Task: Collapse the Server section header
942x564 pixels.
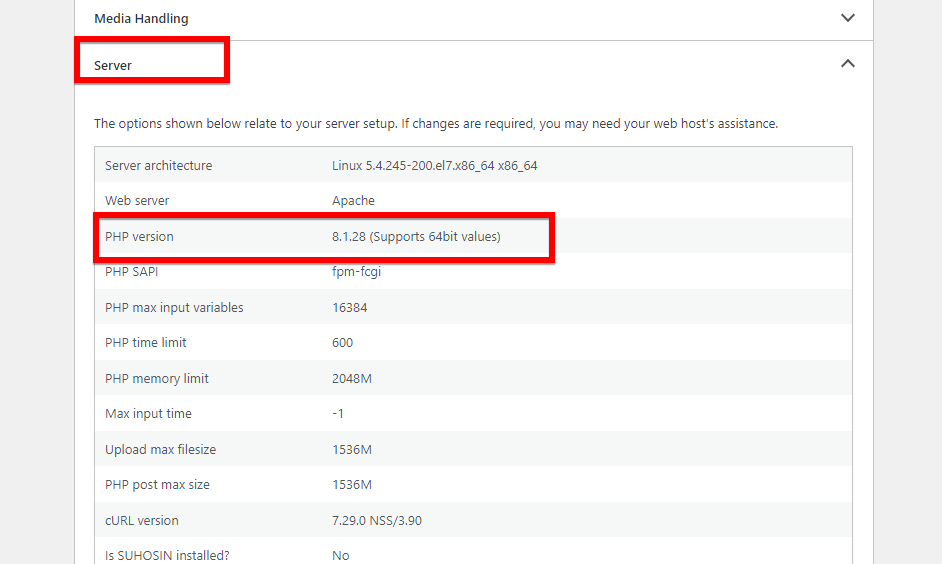Action: click(x=113, y=65)
